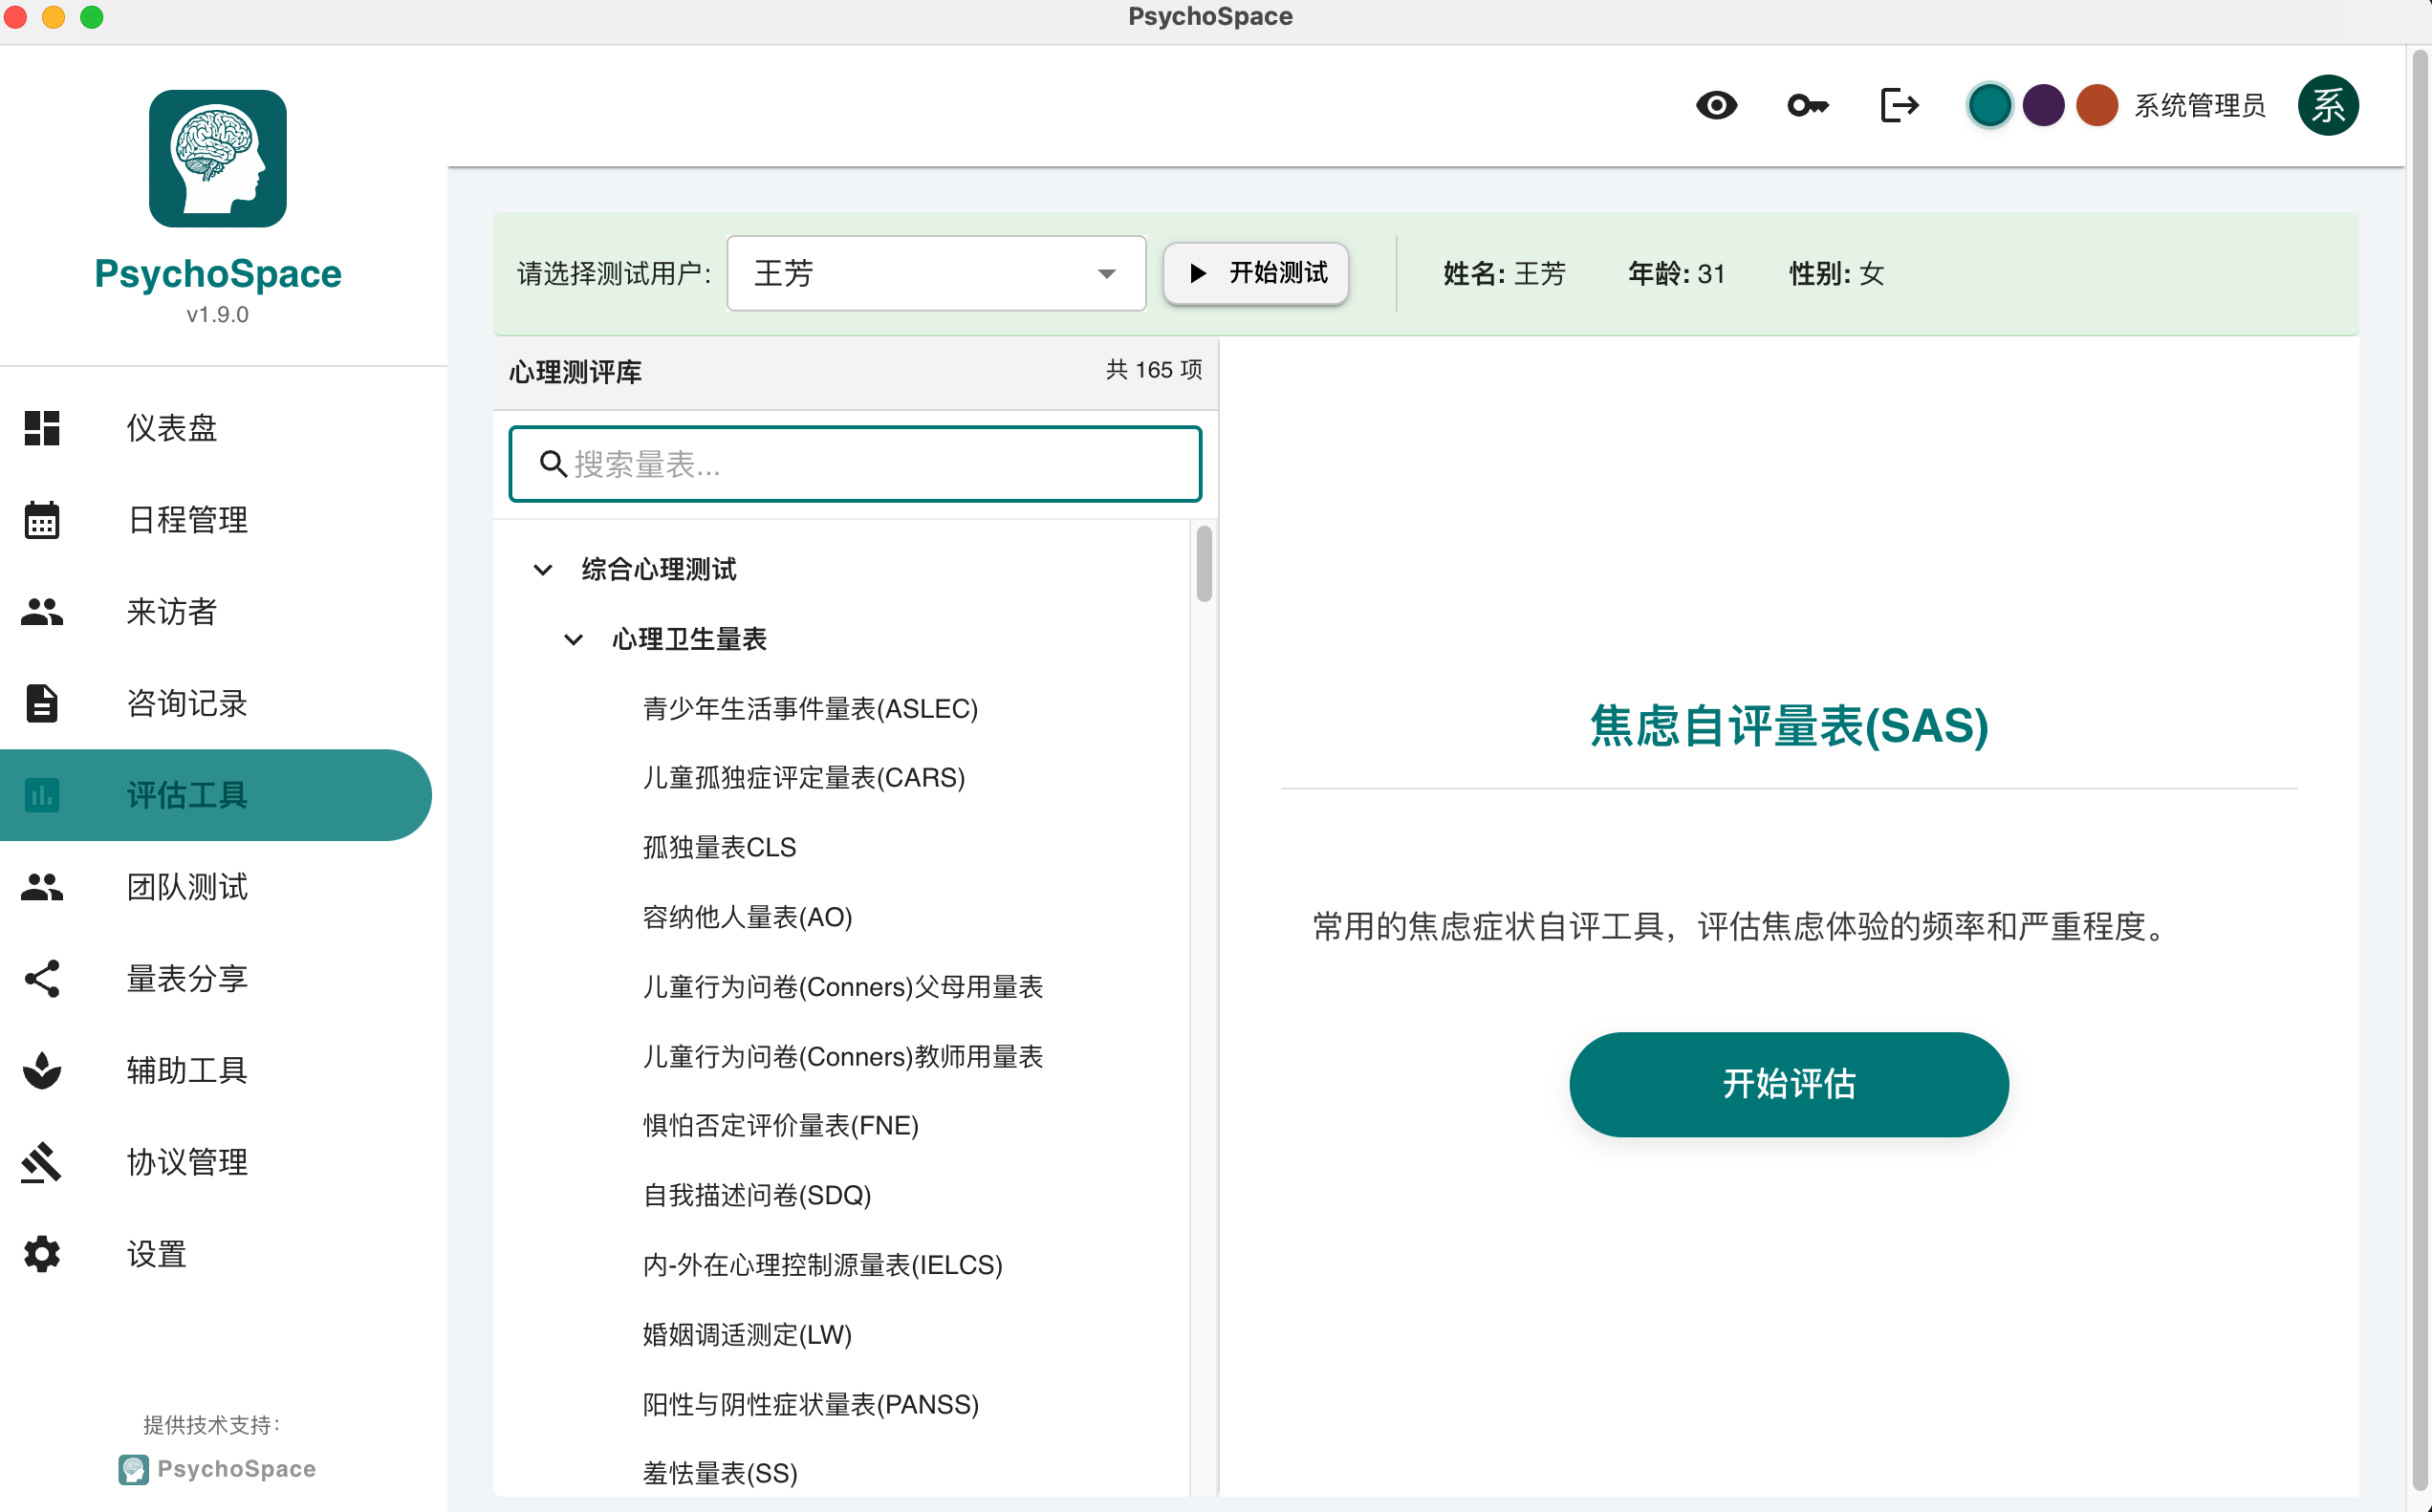
Task: Select the orange theme color circle
Action: (2097, 105)
